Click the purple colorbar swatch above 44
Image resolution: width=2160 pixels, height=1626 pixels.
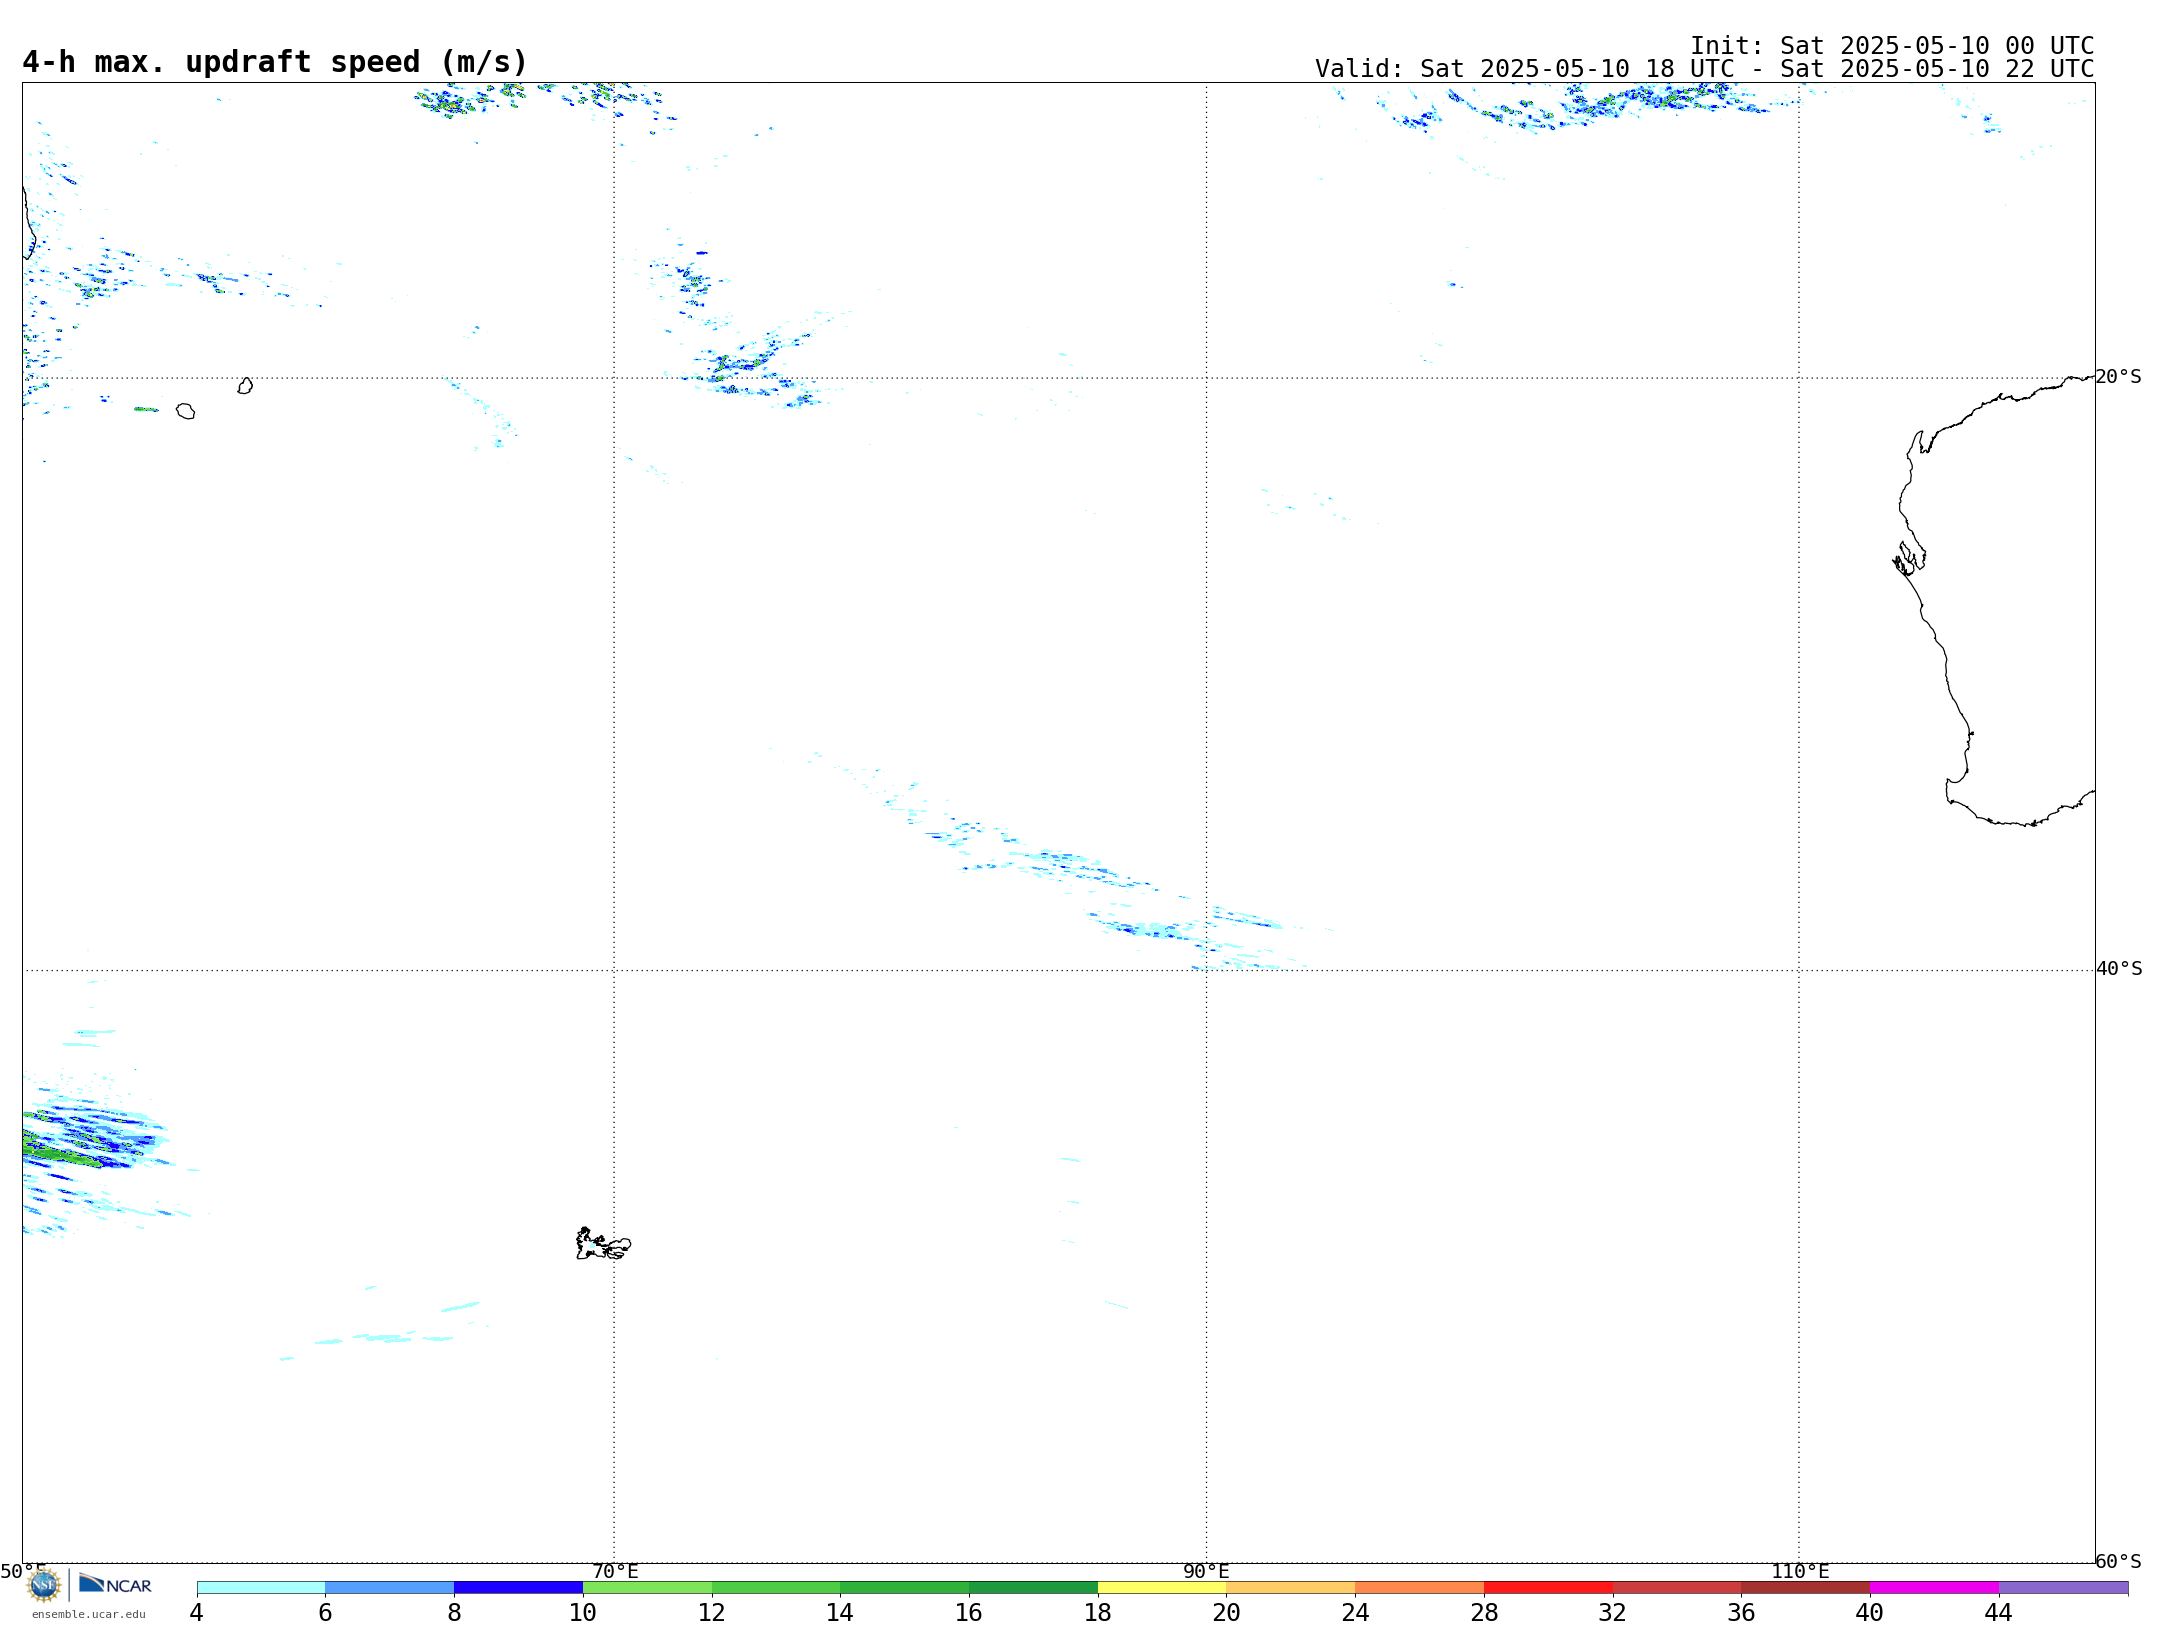tap(2063, 1587)
